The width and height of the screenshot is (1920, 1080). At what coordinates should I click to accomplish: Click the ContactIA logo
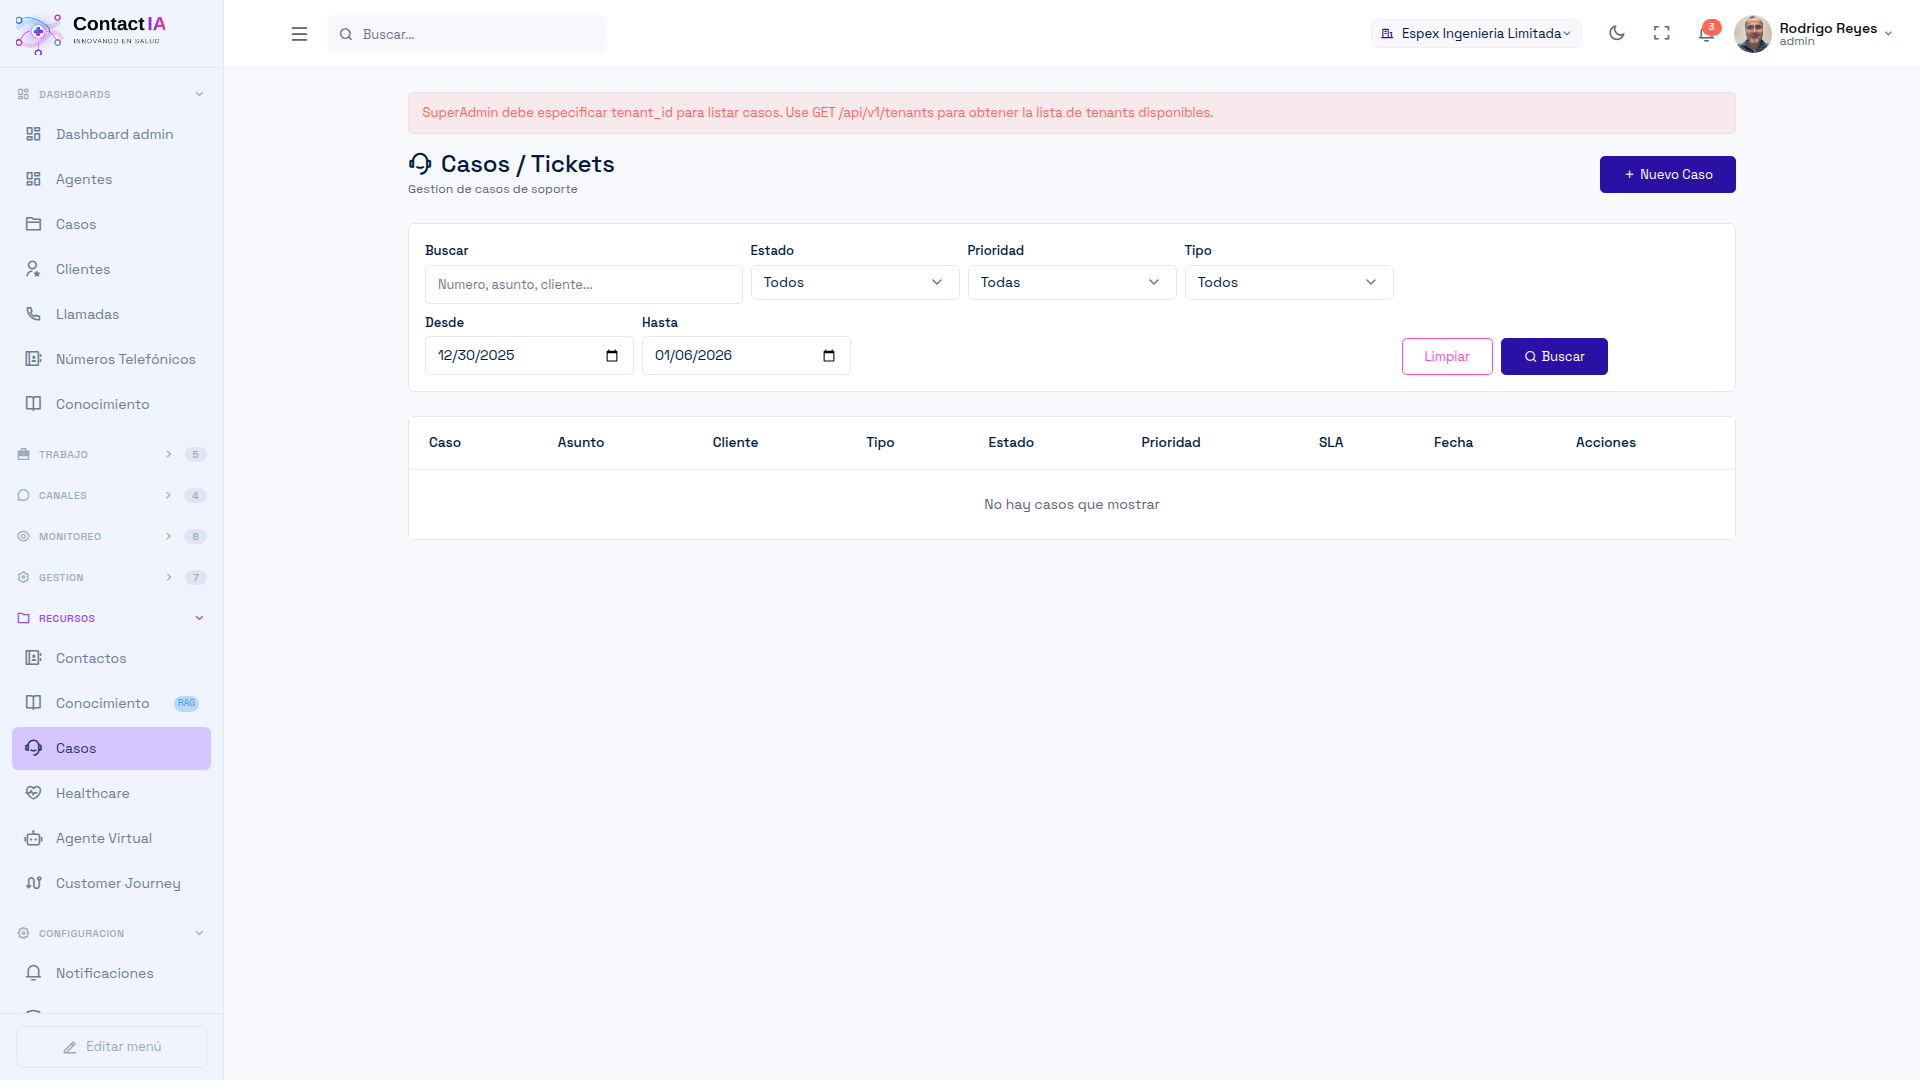90,32
